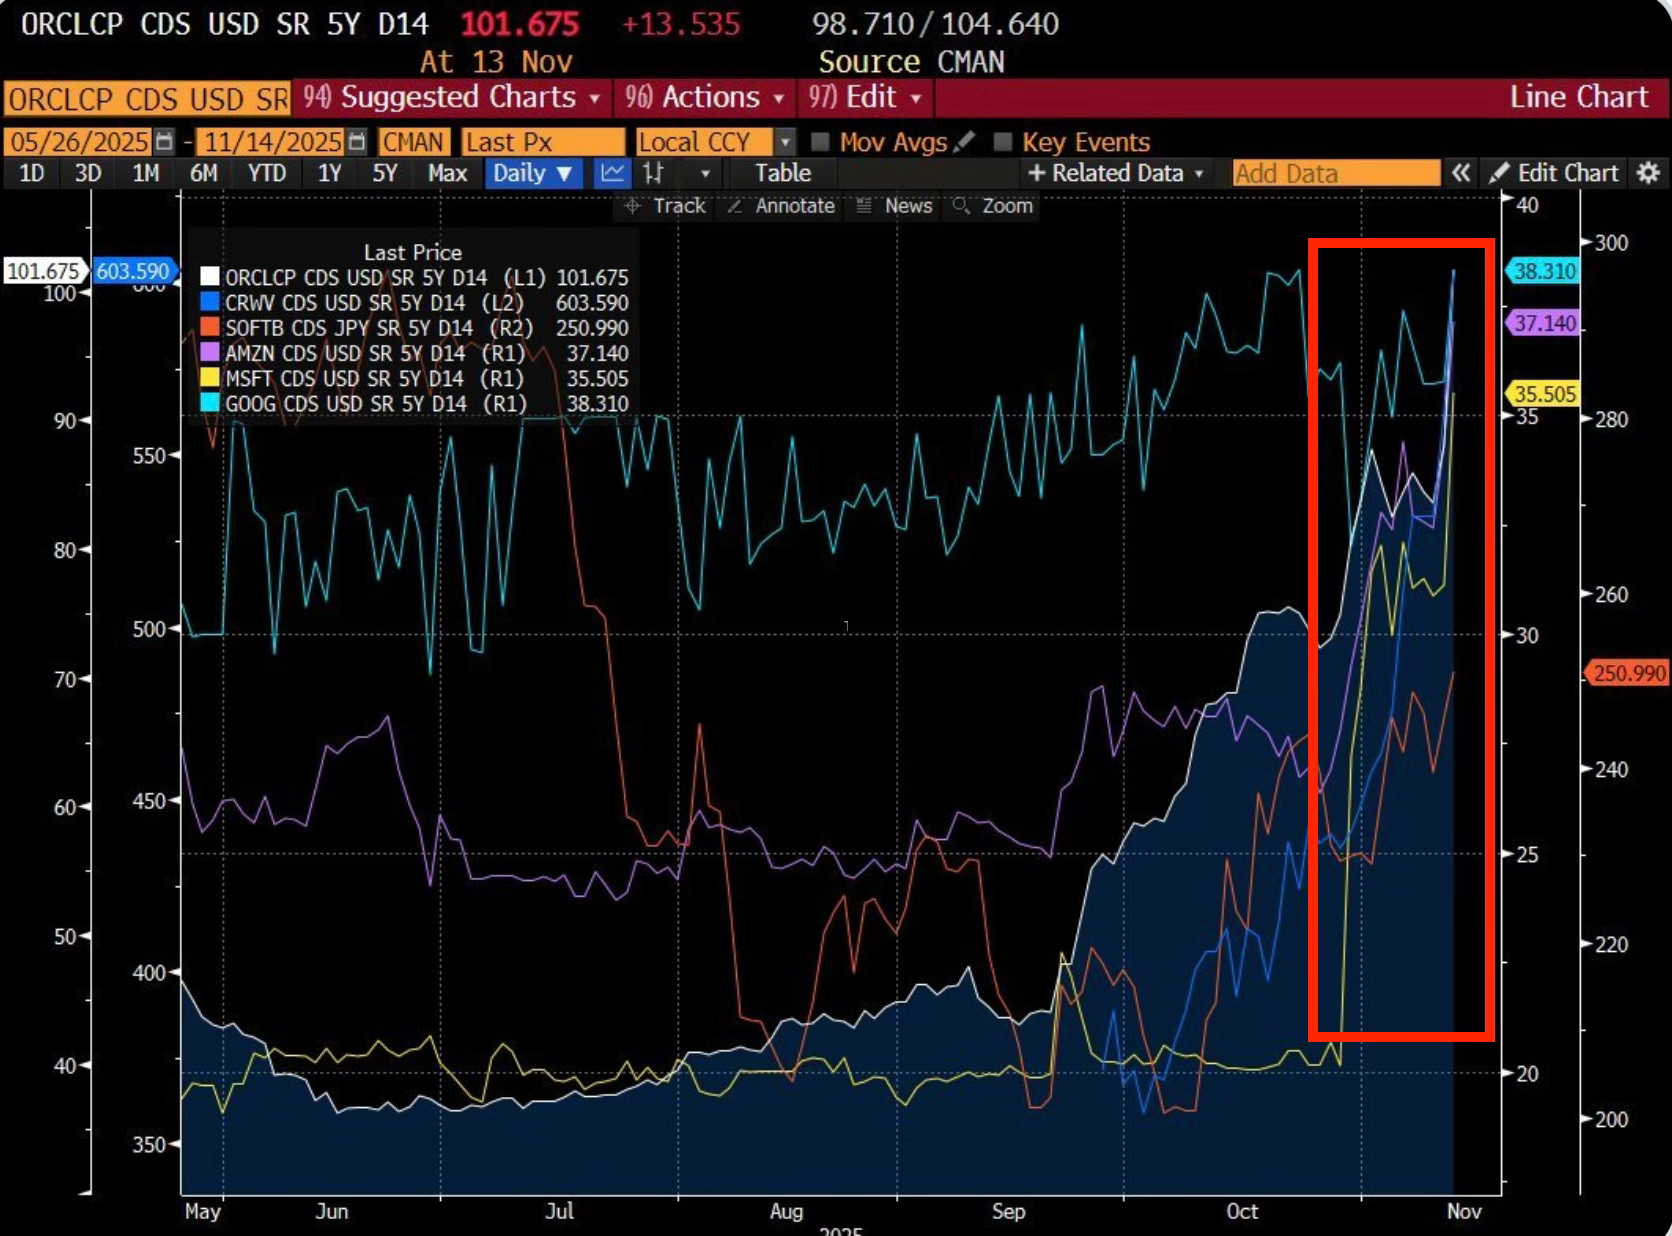Click the 250.990 SOFTB axis value tag
This screenshot has height=1236, width=1672.
tap(1626, 673)
